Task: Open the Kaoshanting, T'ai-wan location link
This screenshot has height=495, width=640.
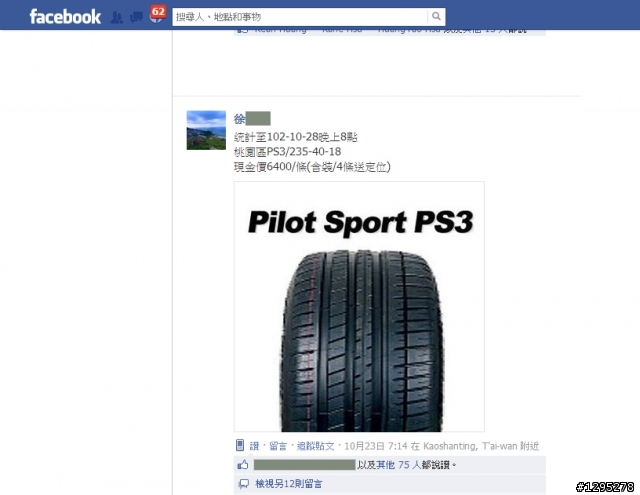Action: click(x=471, y=446)
